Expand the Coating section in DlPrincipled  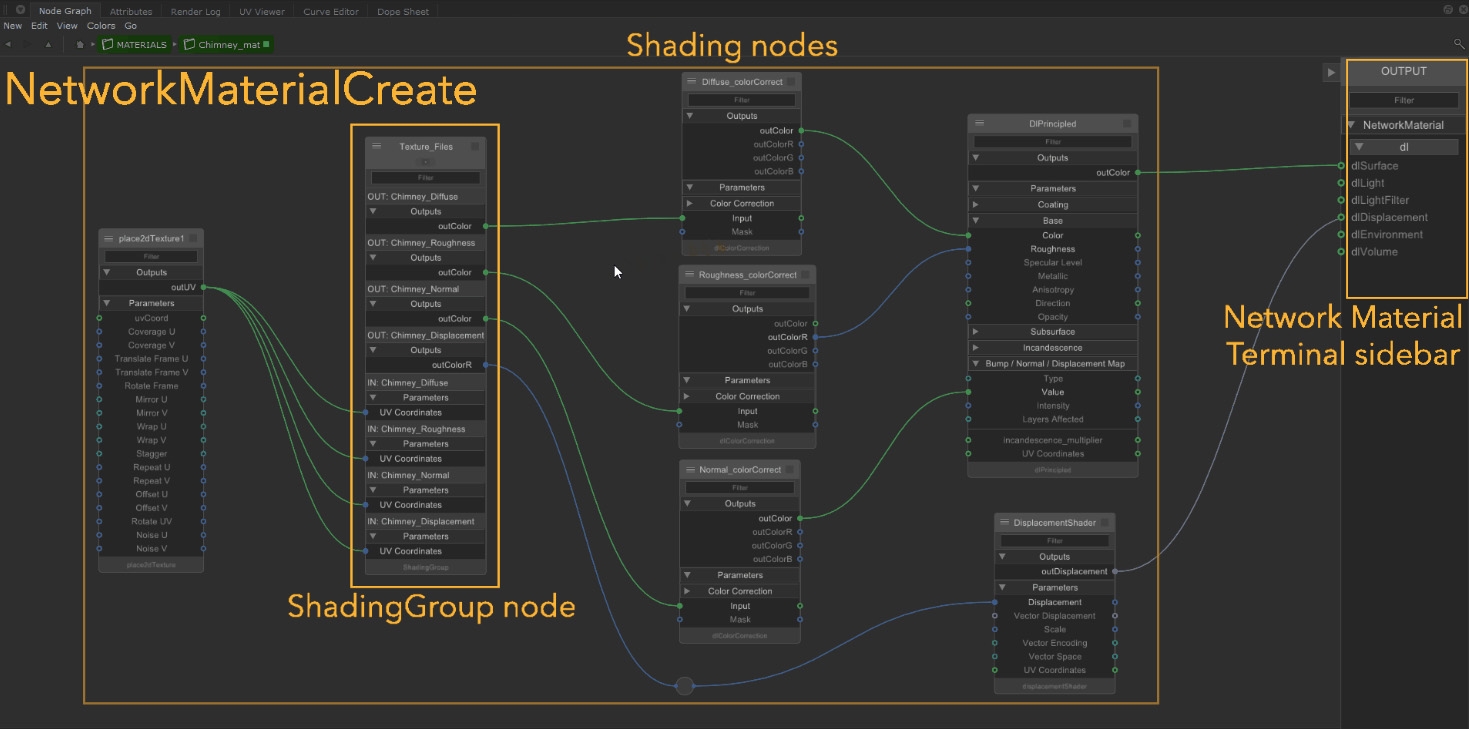click(976, 205)
